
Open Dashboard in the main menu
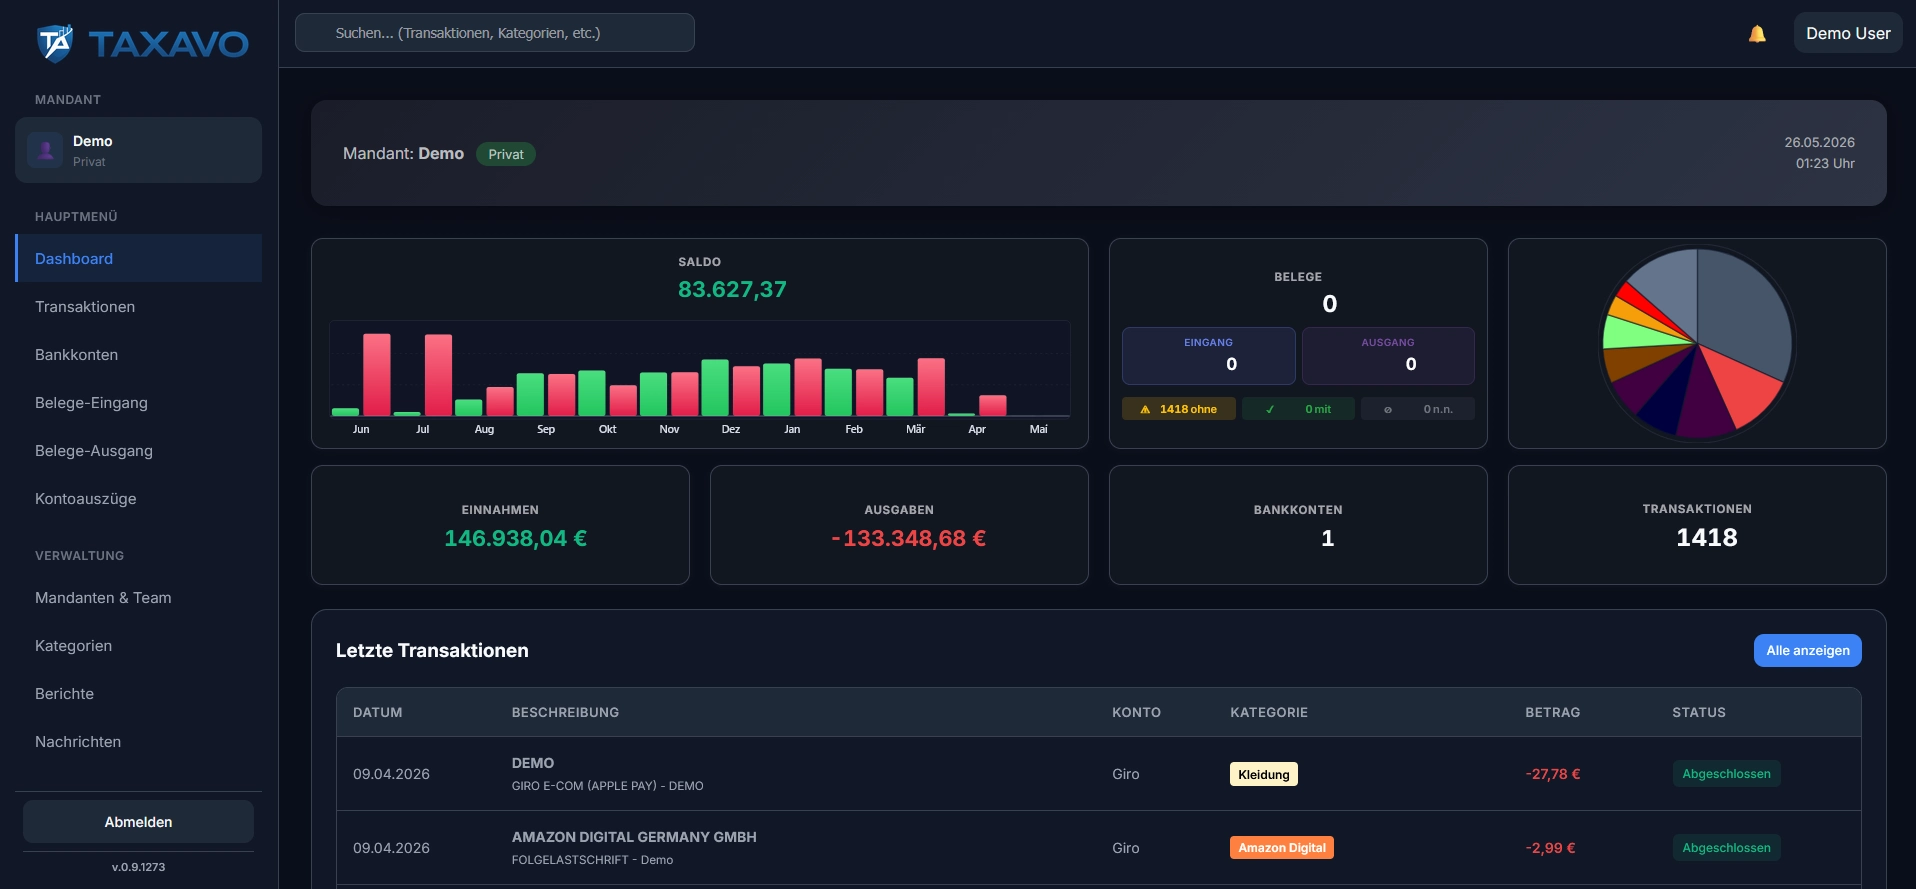139,258
